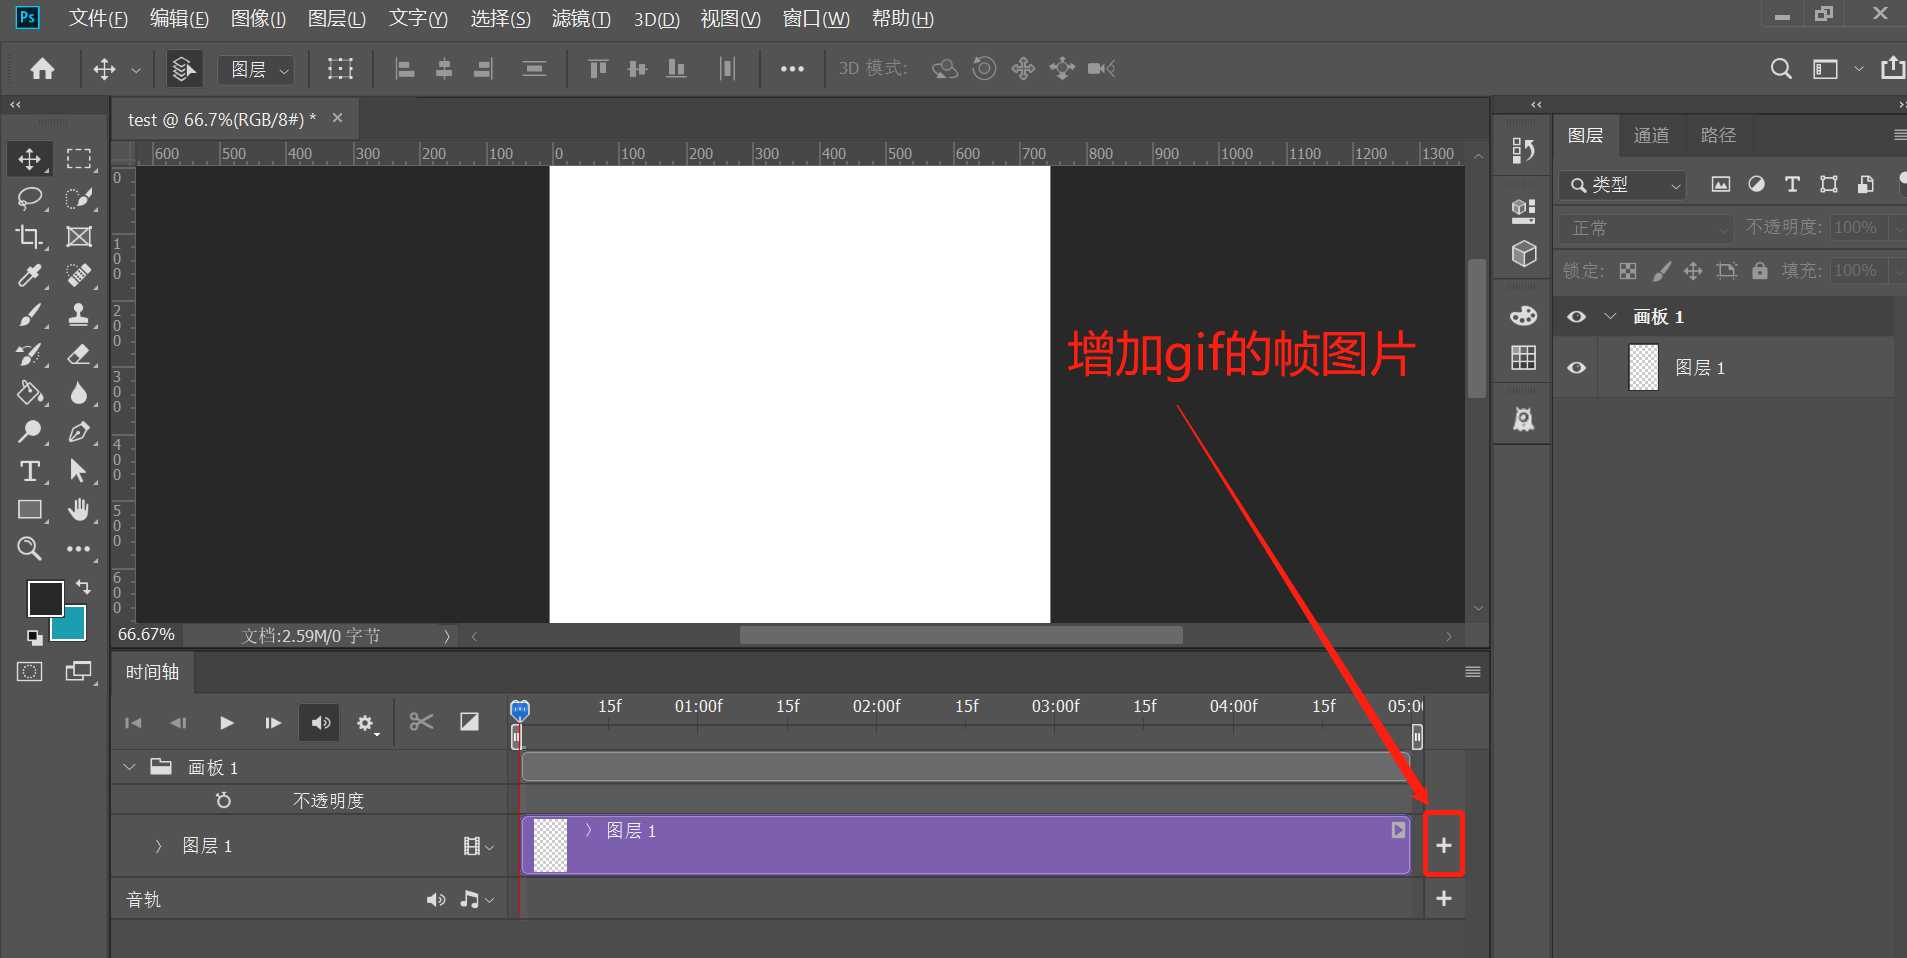The image size is (1907, 958).
Task: Step to next frame in timeline
Action: [273, 723]
